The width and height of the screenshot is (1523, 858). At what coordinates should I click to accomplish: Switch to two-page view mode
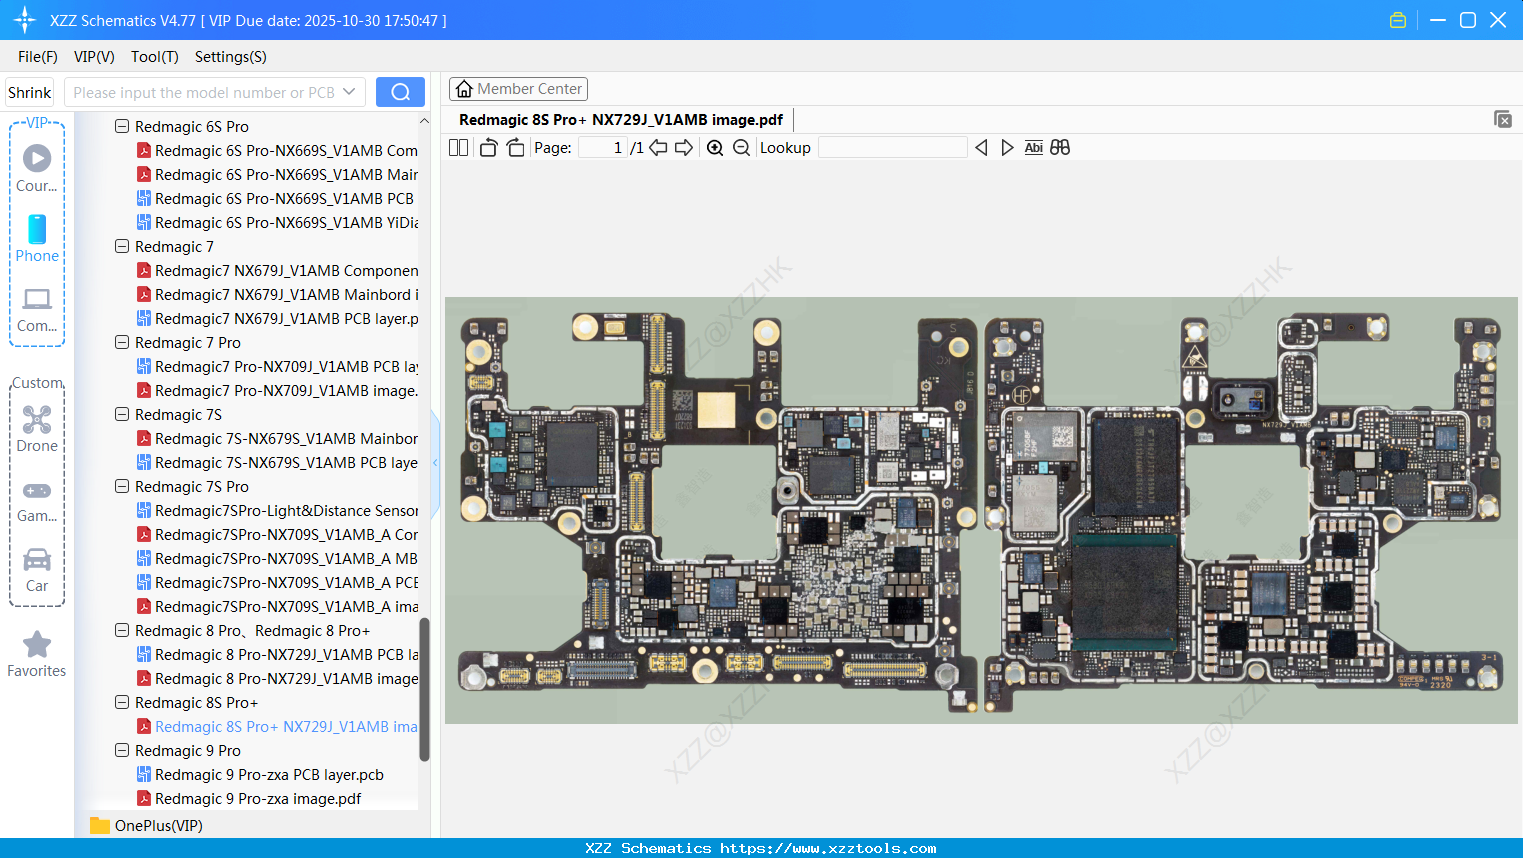point(458,147)
